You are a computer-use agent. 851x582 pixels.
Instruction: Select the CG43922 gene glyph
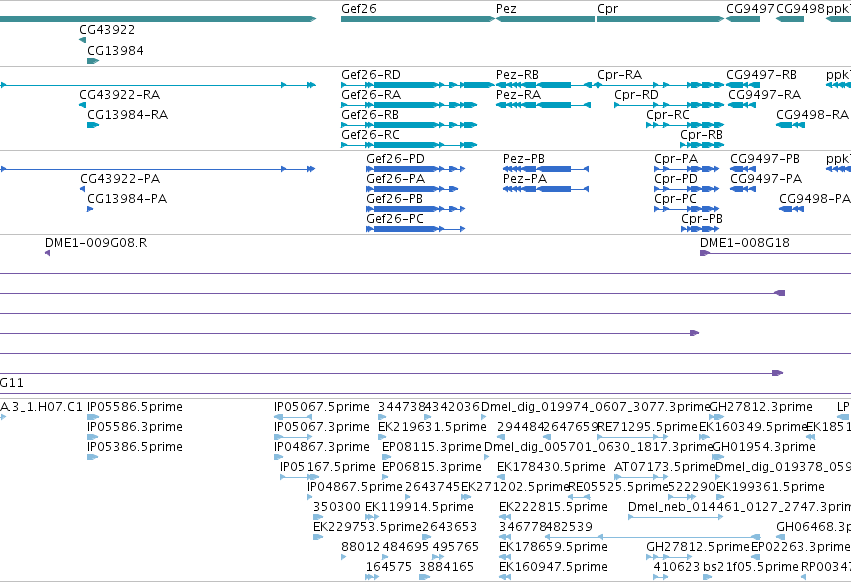coord(82,40)
